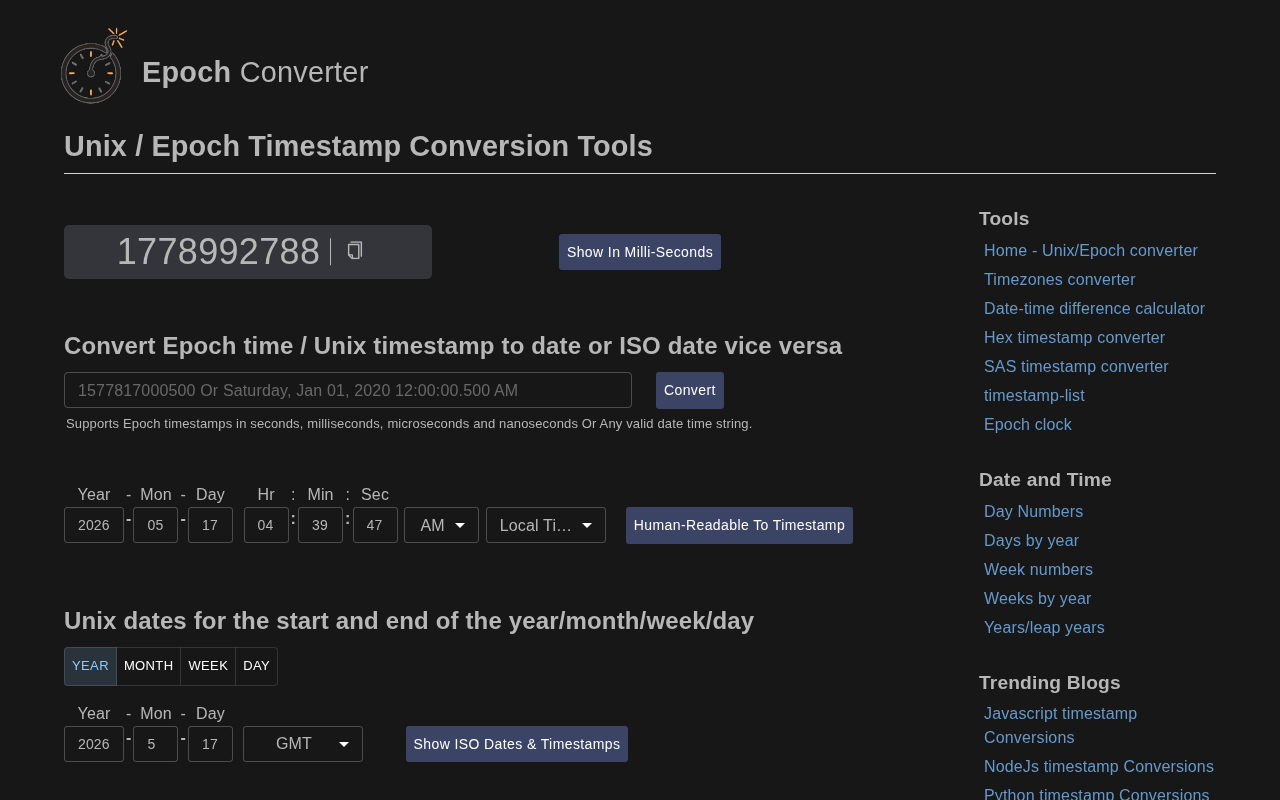Screen dimensions: 1280x800
Task: Expand the Local Time zone dropdown
Action: (x=546, y=525)
